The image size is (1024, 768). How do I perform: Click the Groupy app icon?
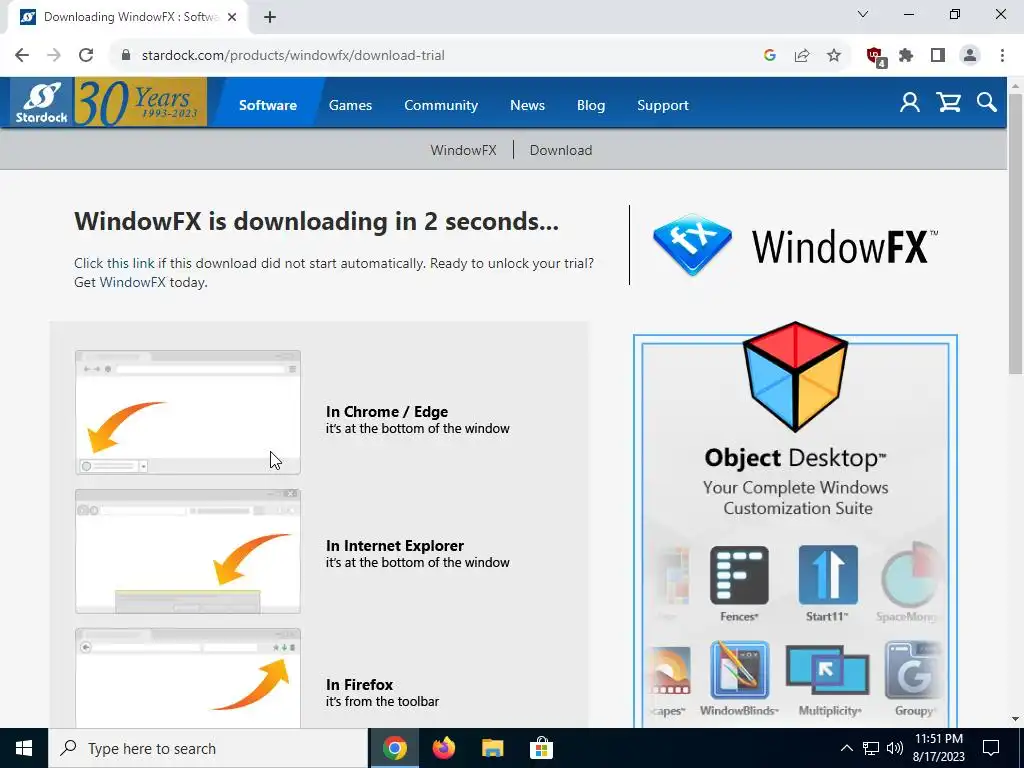pos(913,670)
